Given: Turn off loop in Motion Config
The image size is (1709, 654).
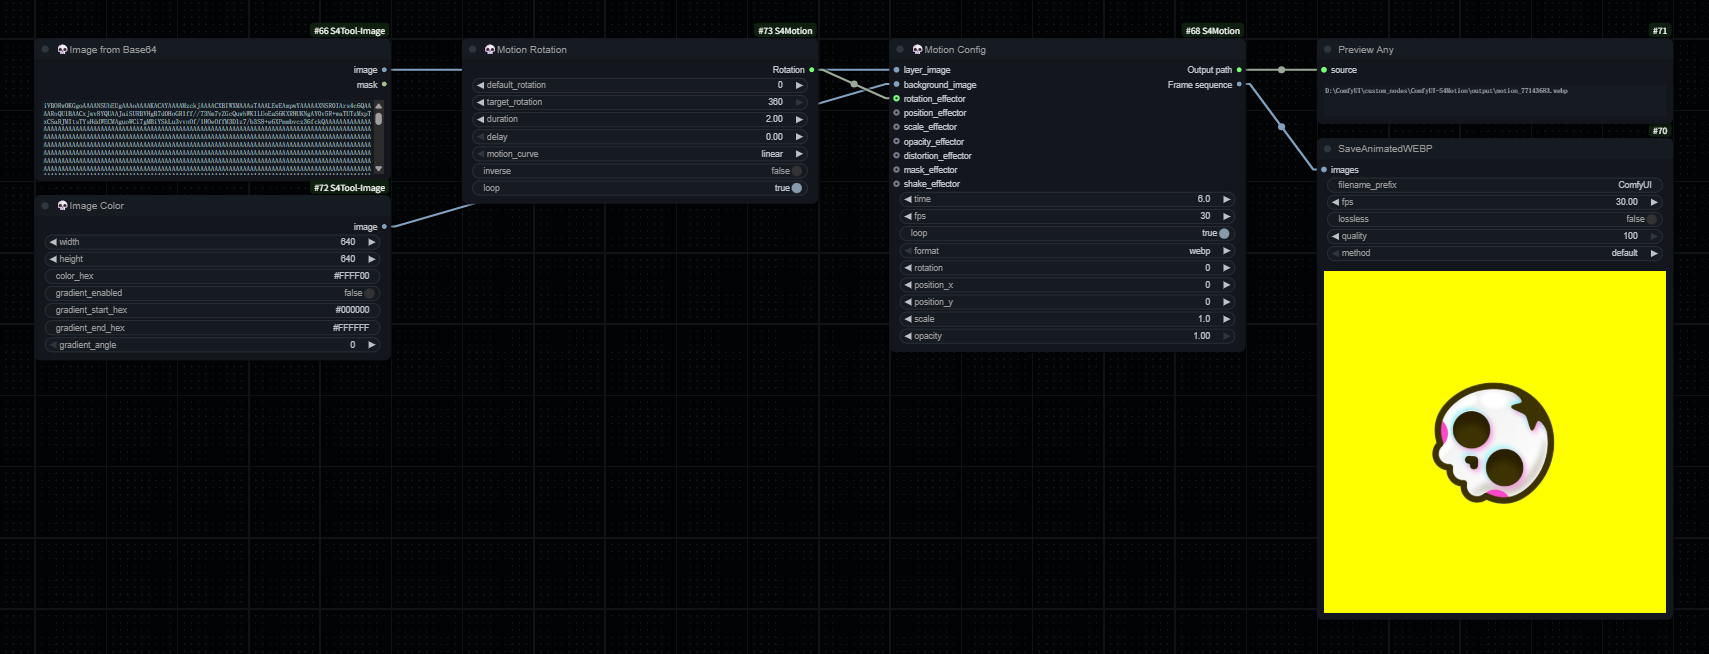Looking at the screenshot, I should pos(1223,233).
